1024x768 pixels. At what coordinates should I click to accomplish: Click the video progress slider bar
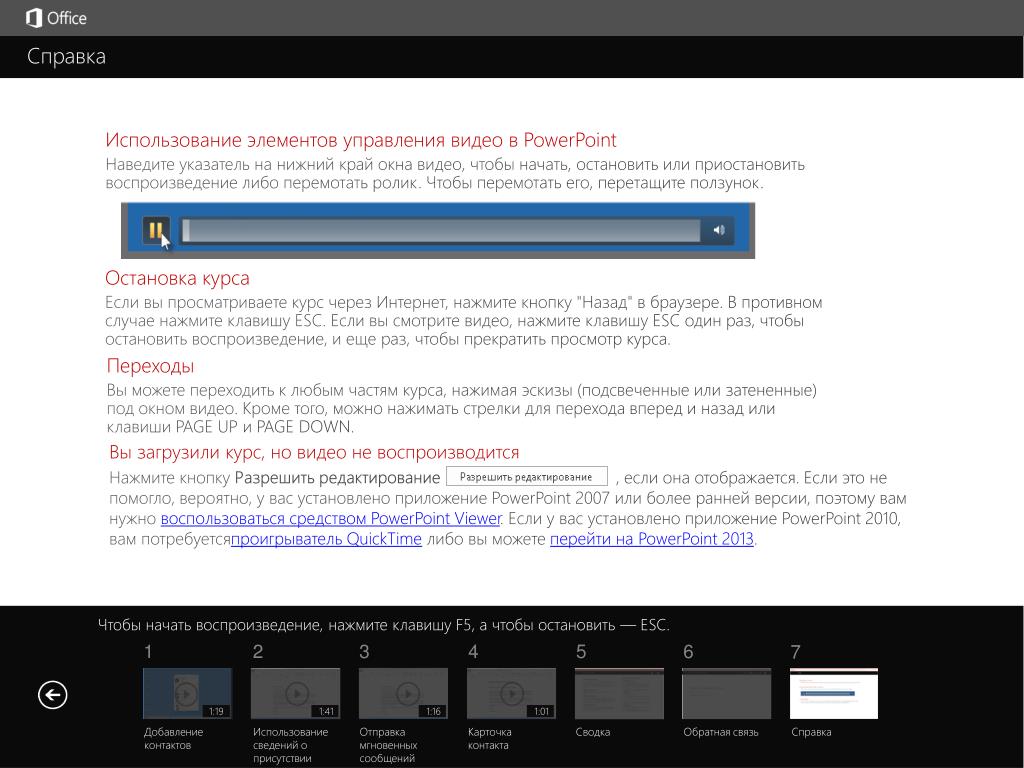441,230
